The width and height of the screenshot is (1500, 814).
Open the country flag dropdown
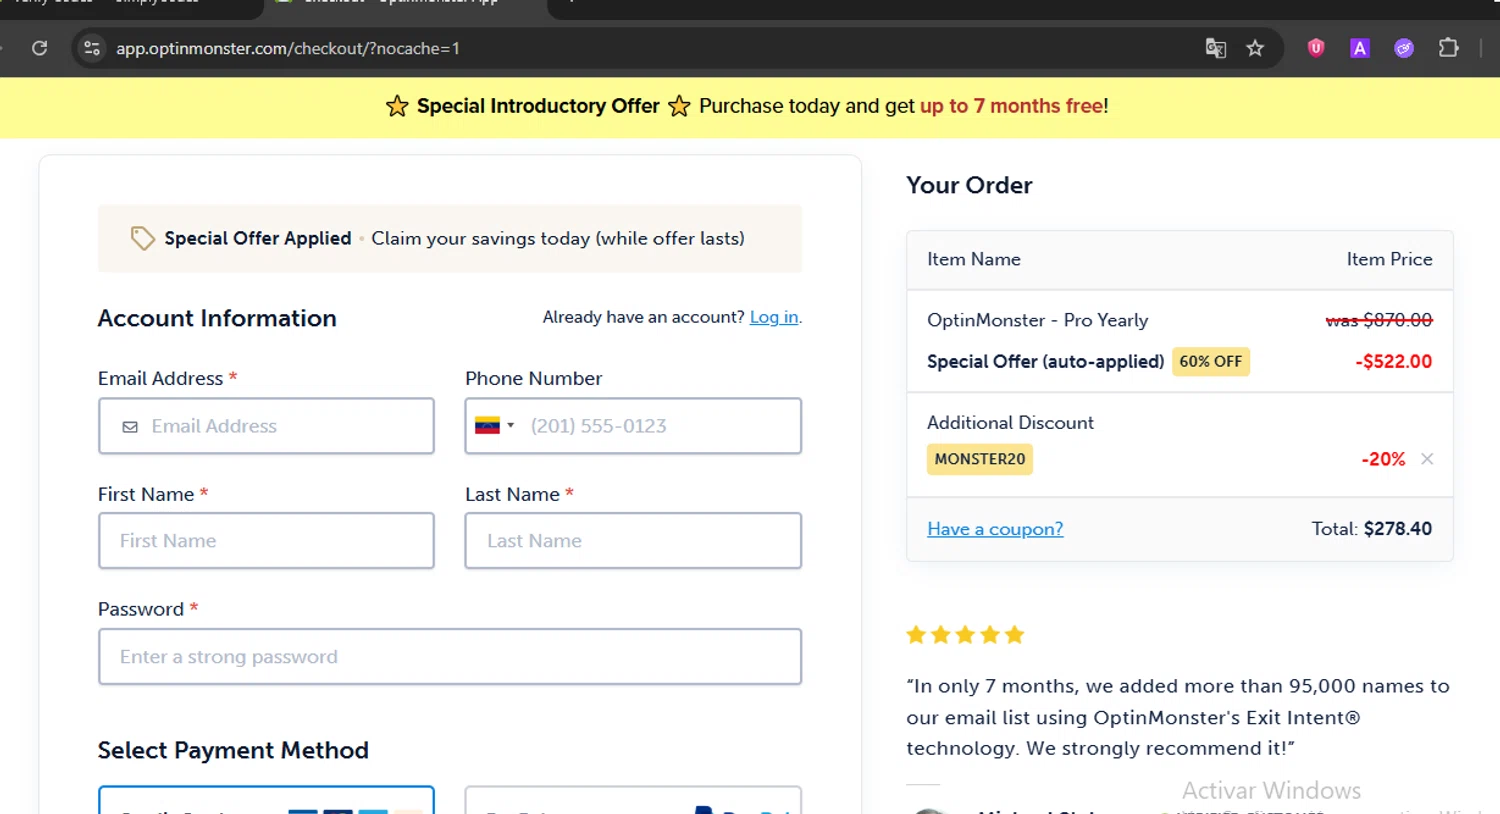click(x=494, y=426)
